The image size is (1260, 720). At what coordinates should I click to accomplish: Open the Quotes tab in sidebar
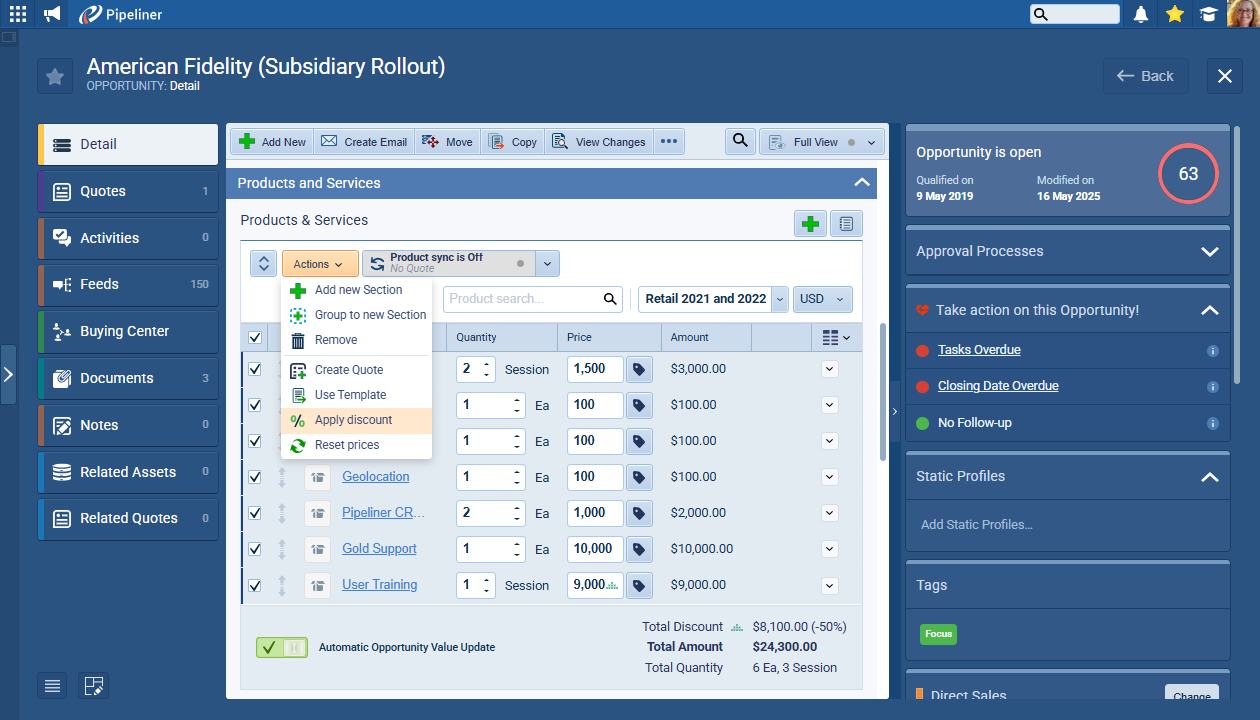coord(128,191)
